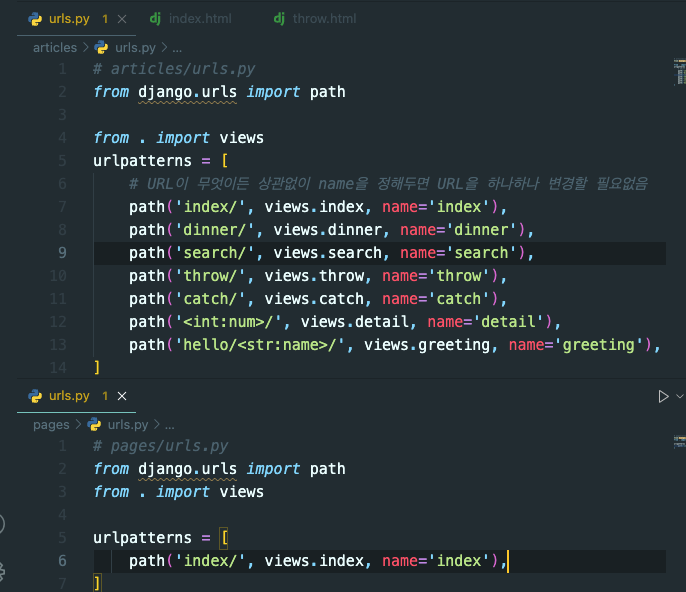
Task: Click the 'catch/' route string
Action: click(214, 299)
